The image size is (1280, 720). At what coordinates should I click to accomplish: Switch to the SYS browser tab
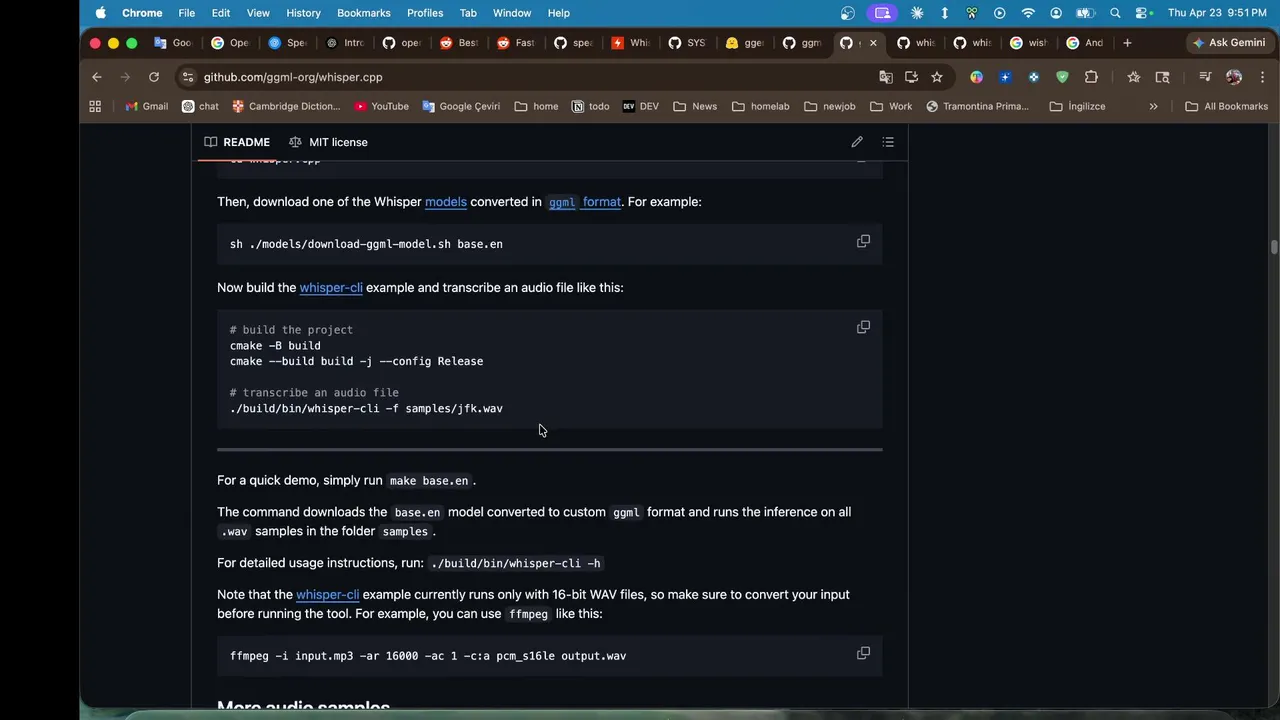(x=687, y=43)
